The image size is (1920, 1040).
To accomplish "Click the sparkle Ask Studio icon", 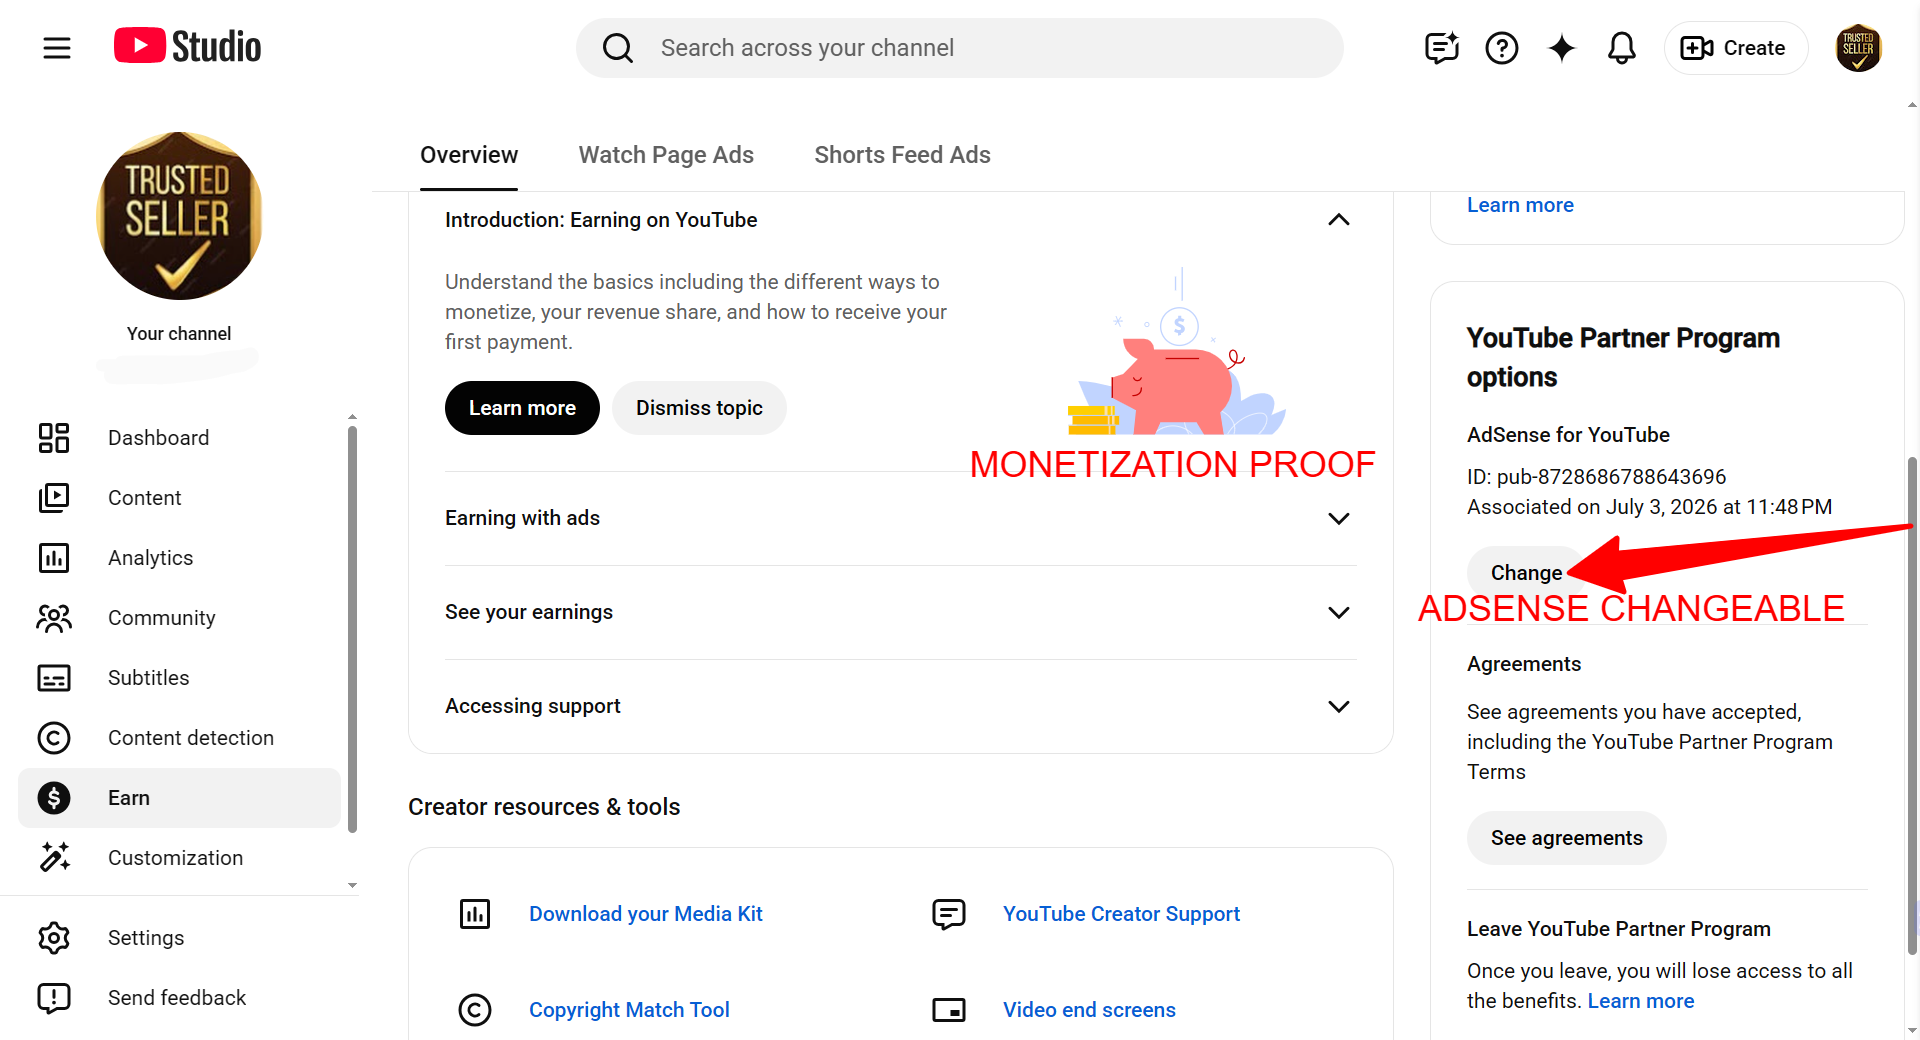I will coord(1561,48).
